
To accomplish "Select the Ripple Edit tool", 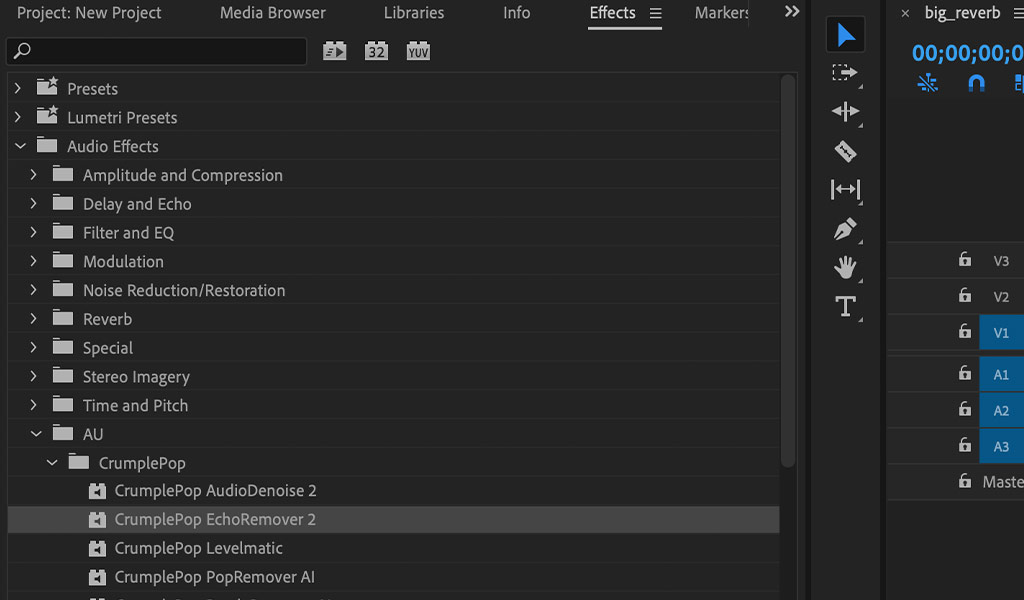I will pos(845,112).
